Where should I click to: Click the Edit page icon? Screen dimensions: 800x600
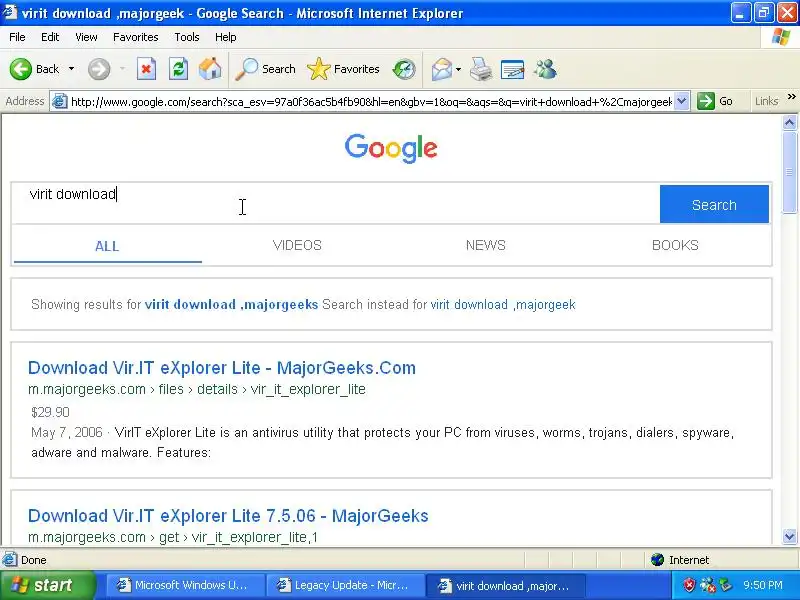[x=513, y=69]
